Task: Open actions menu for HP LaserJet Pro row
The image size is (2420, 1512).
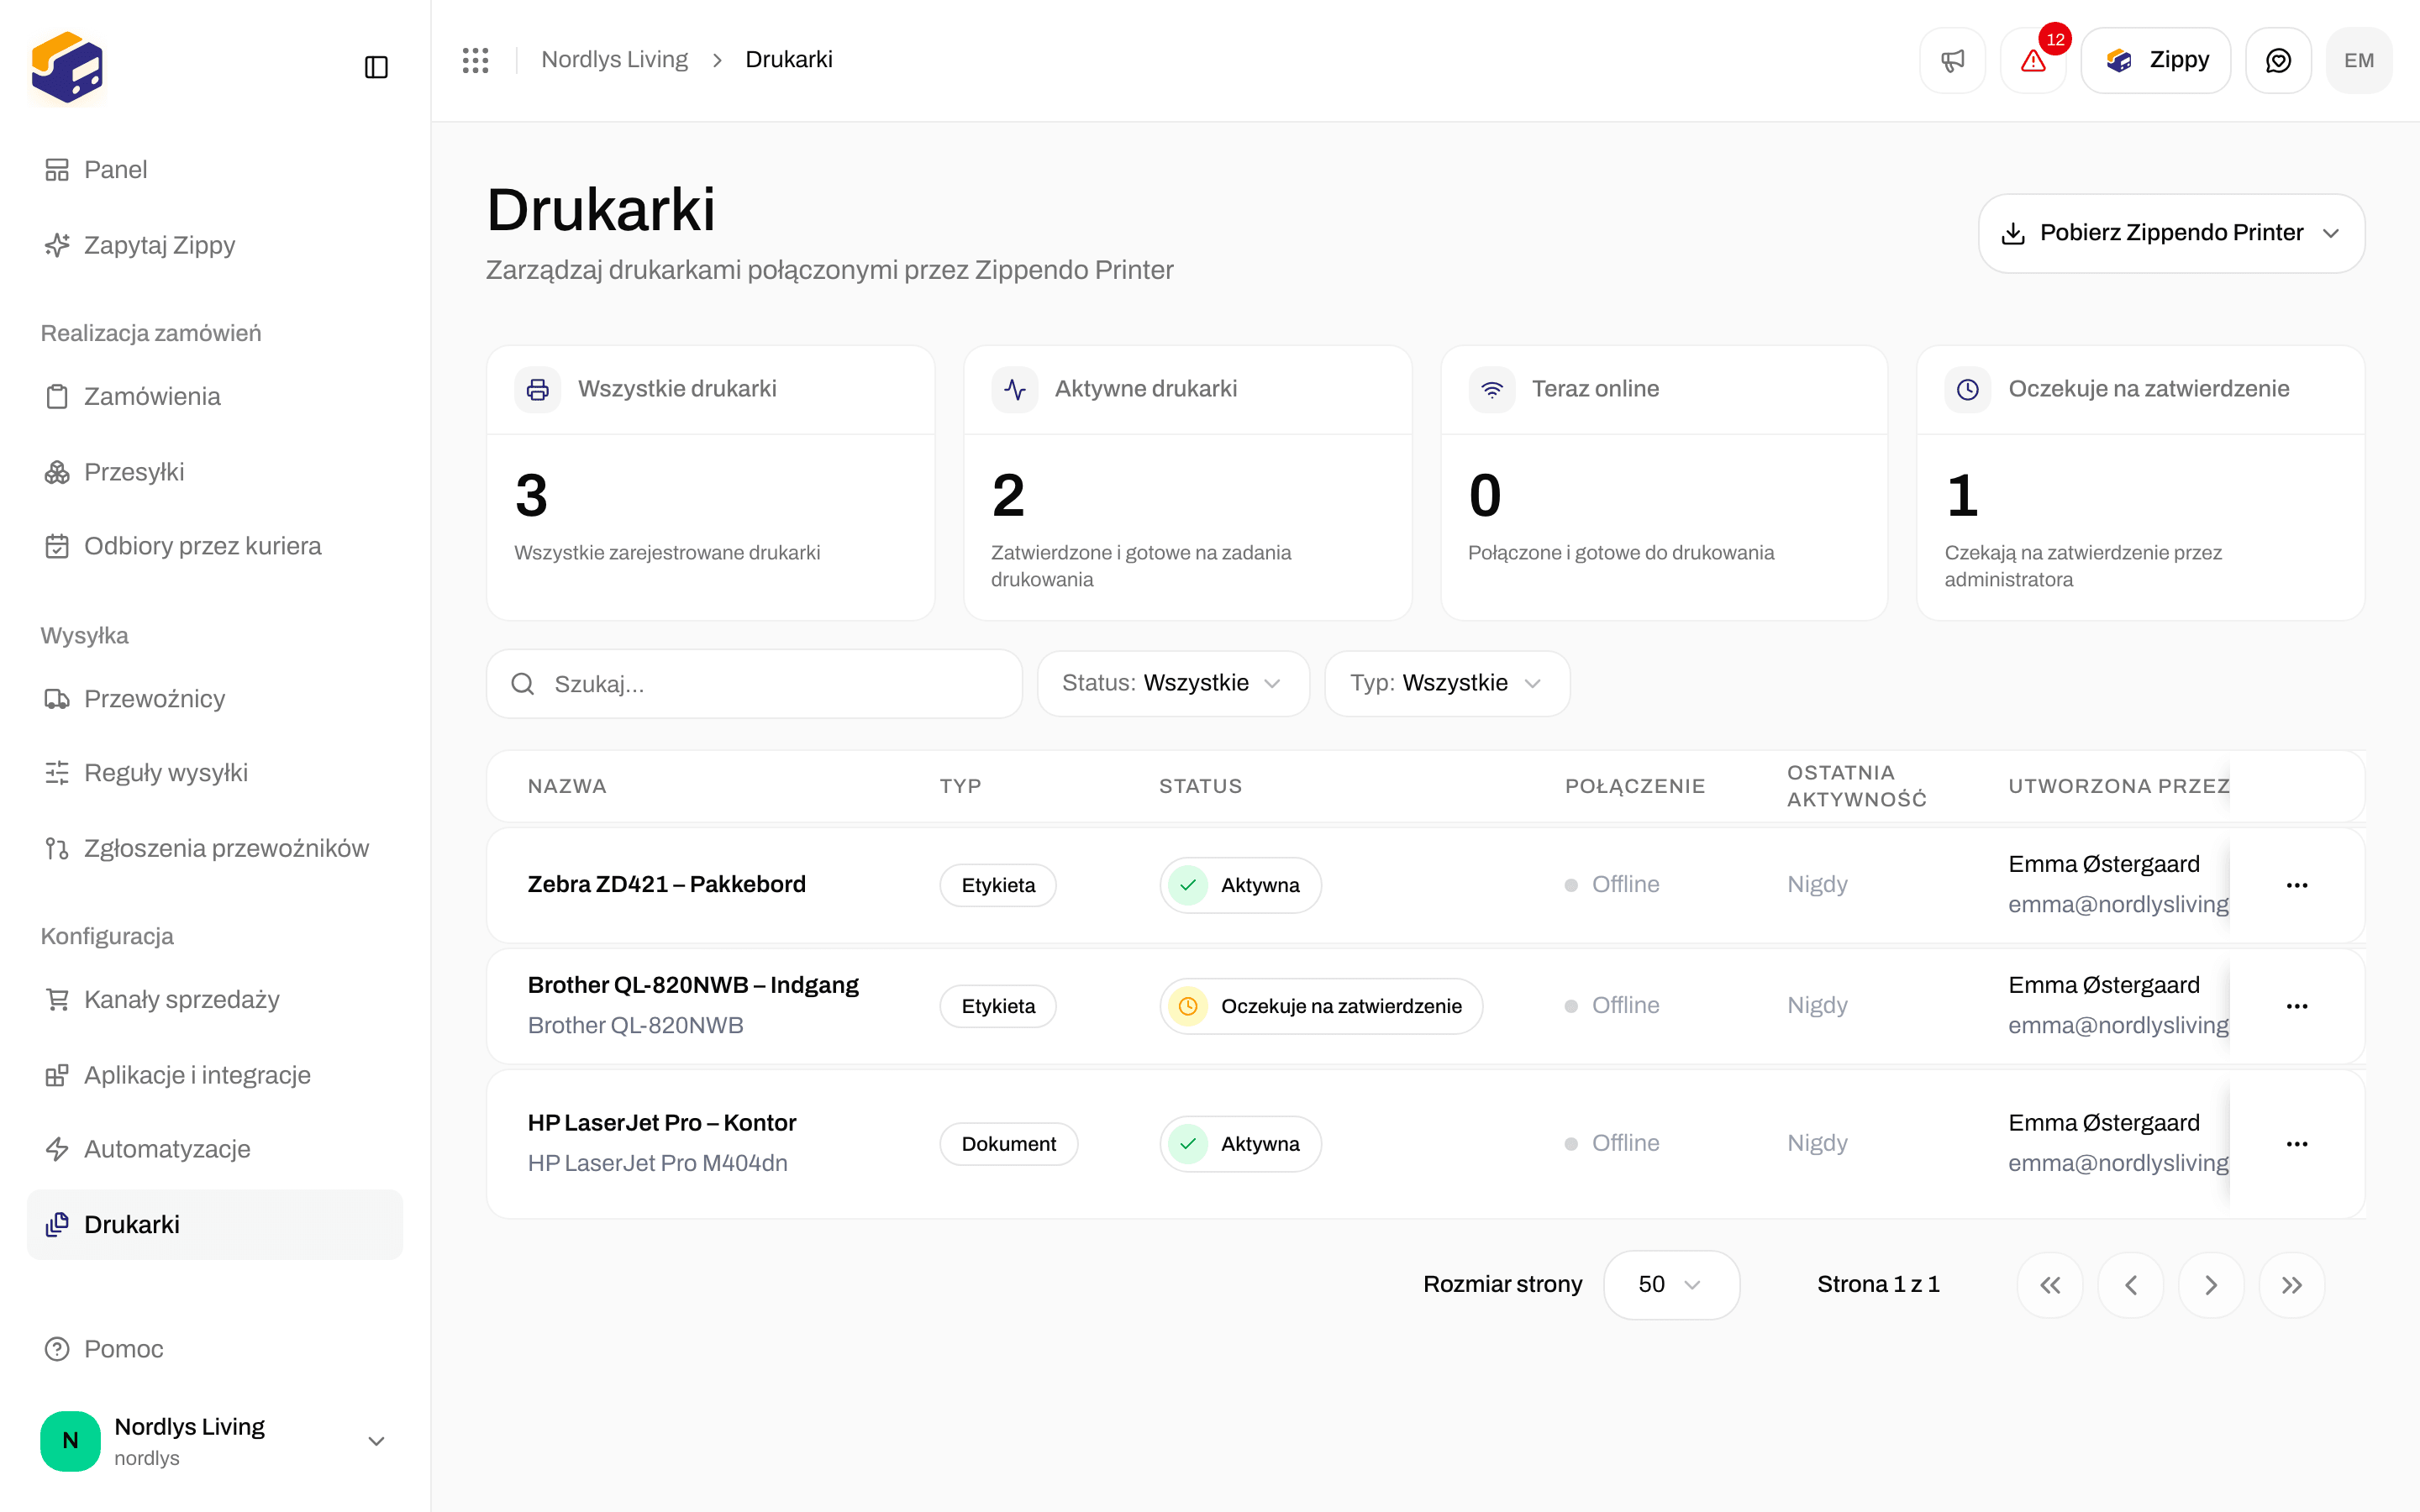Action: pyautogui.click(x=2296, y=1144)
